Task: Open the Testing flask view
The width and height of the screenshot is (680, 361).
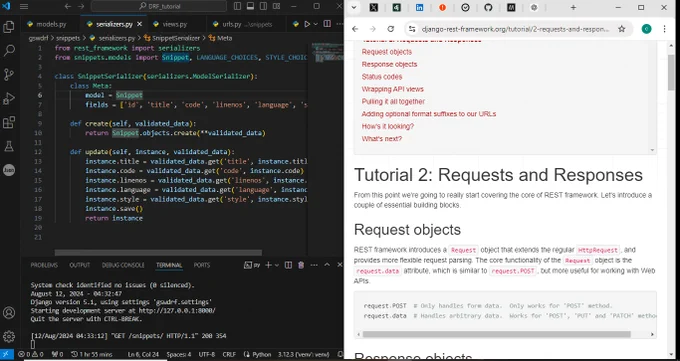Action: pyautogui.click(x=9, y=146)
